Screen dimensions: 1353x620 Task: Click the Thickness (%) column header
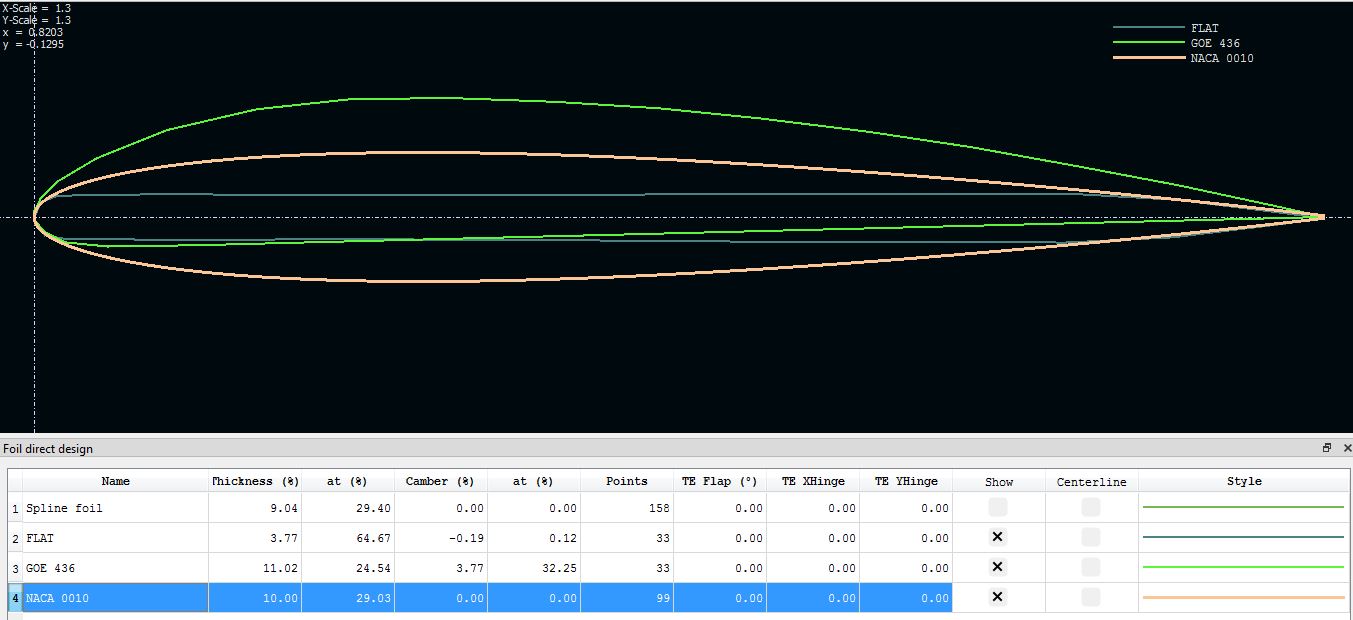pos(255,481)
